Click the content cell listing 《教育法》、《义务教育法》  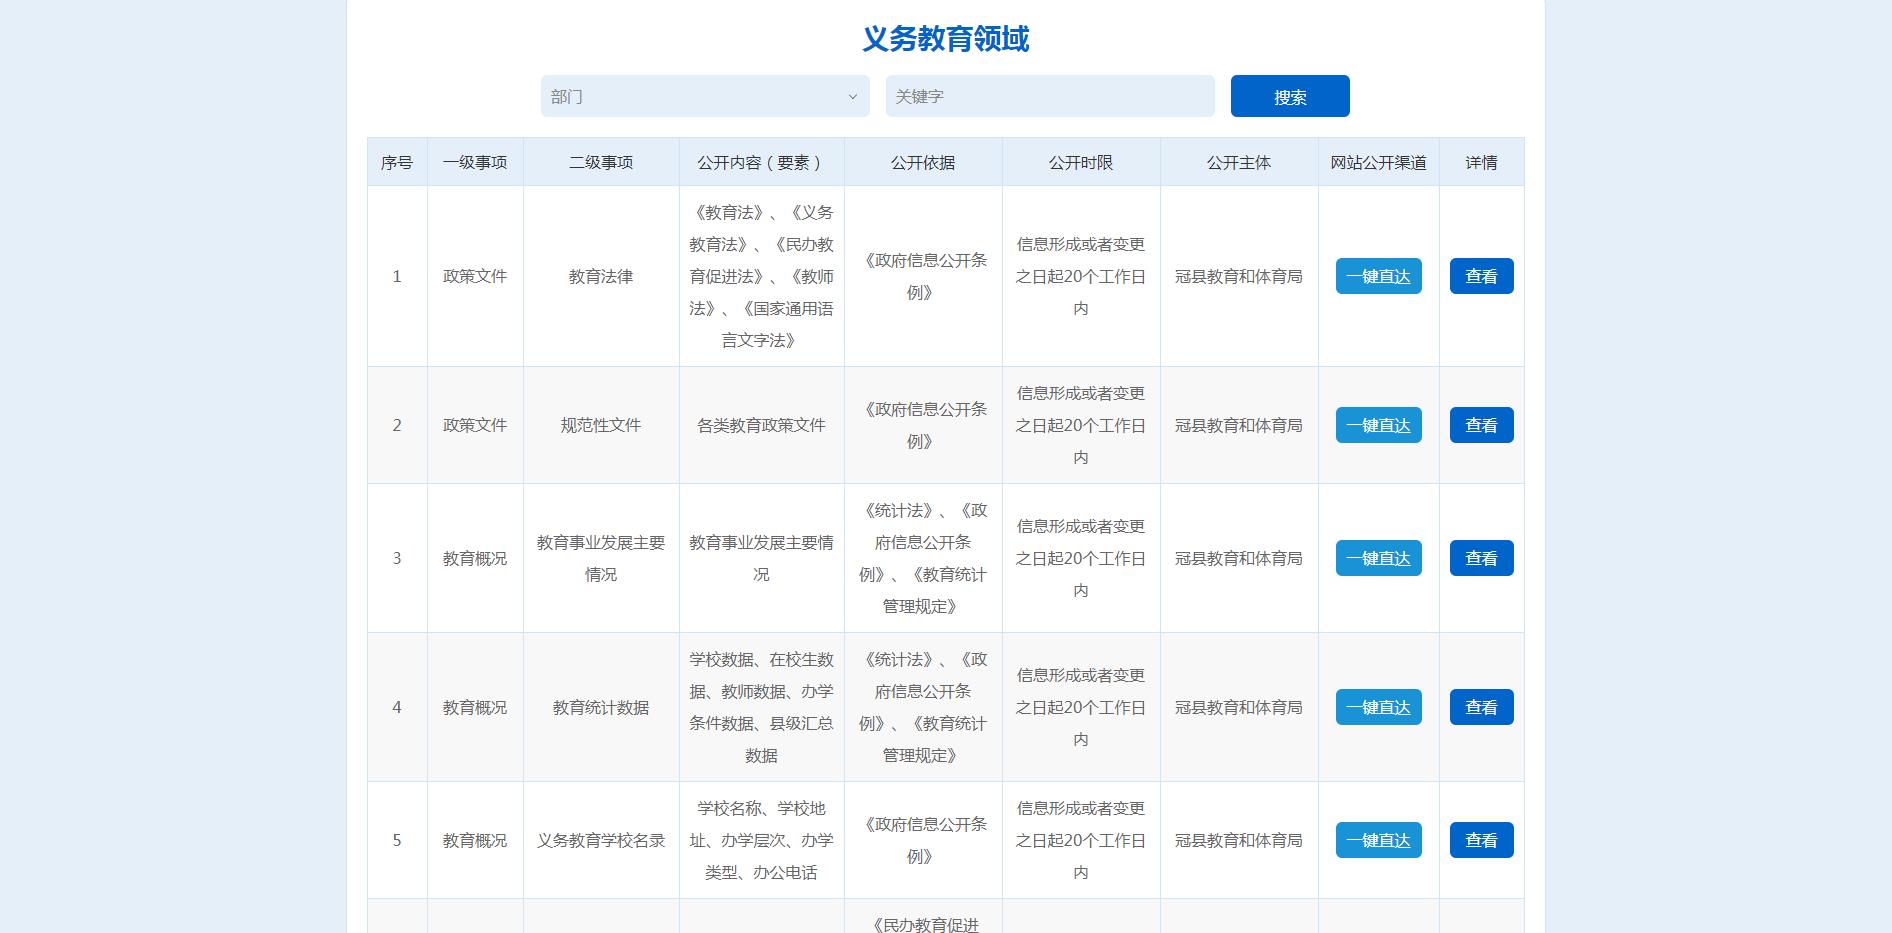tap(762, 276)
